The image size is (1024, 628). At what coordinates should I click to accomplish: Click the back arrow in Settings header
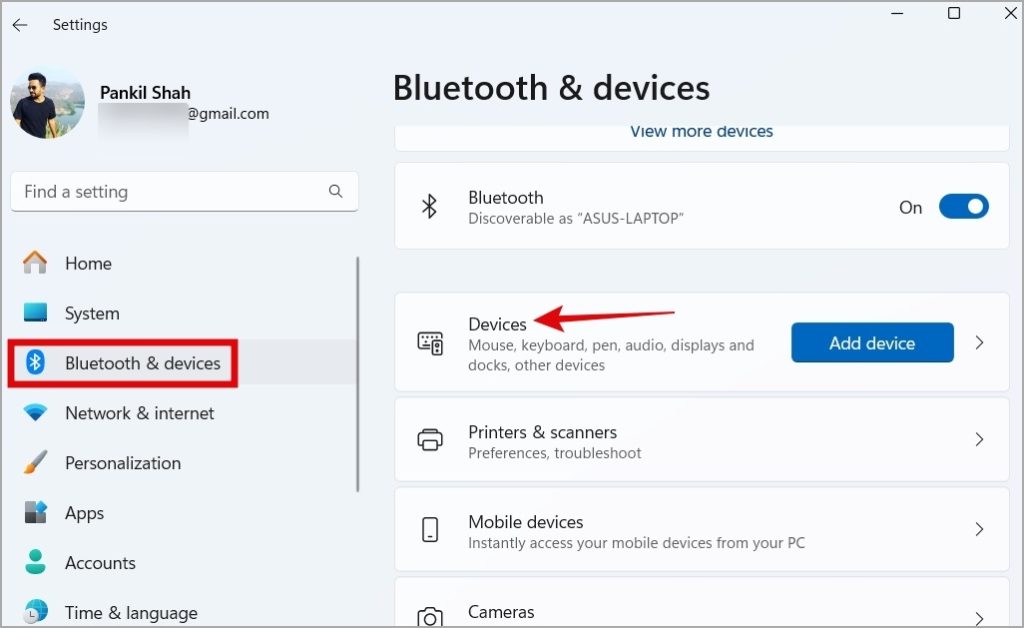click(x=20, y=25)
